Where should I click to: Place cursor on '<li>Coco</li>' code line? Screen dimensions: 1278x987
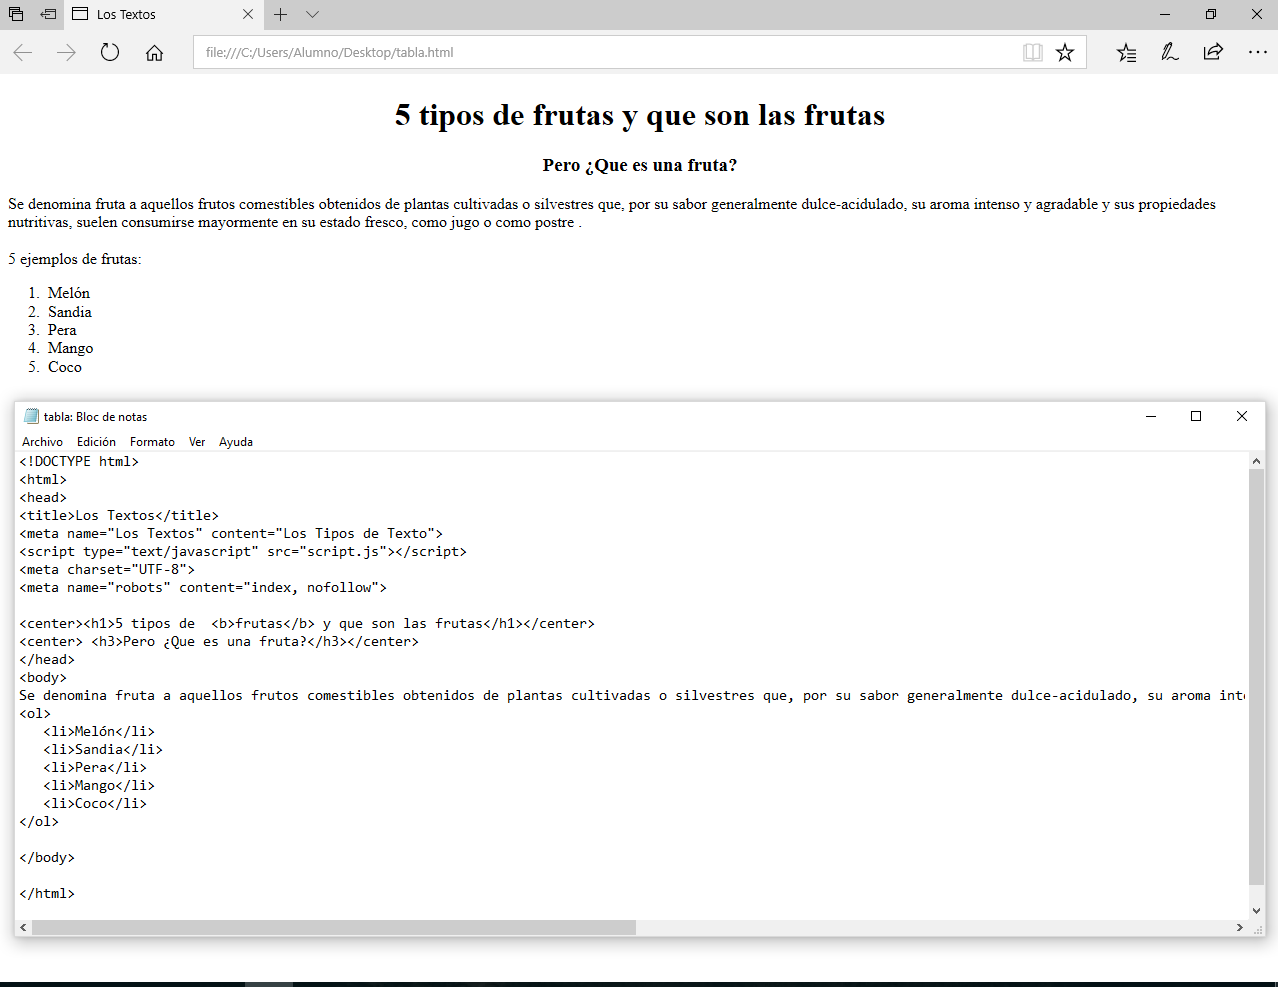point(95,803)
